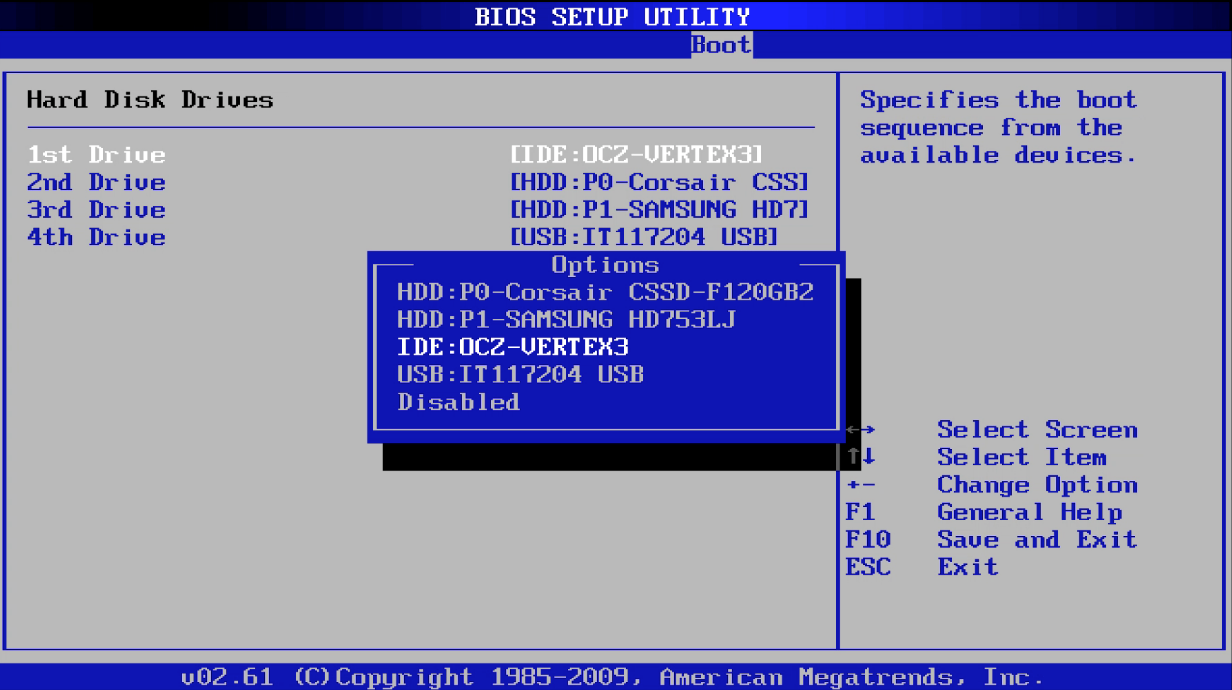Open 3rd Drive value HDD:P1-SAMSUNG HD7
Image resolution: width=1232 pixels, height=690 pixels.
point(659,210)
